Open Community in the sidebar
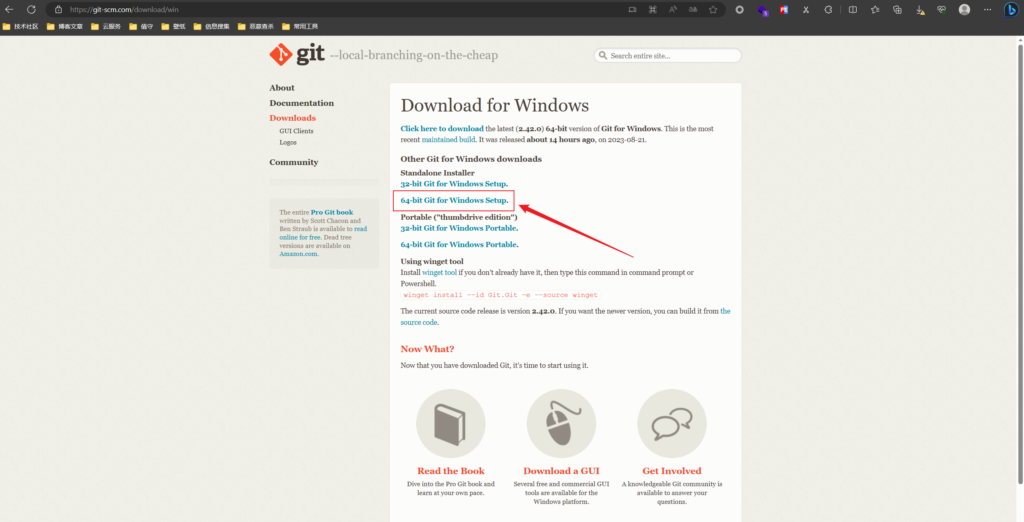Screen dimensions: 1024x522 293,162
